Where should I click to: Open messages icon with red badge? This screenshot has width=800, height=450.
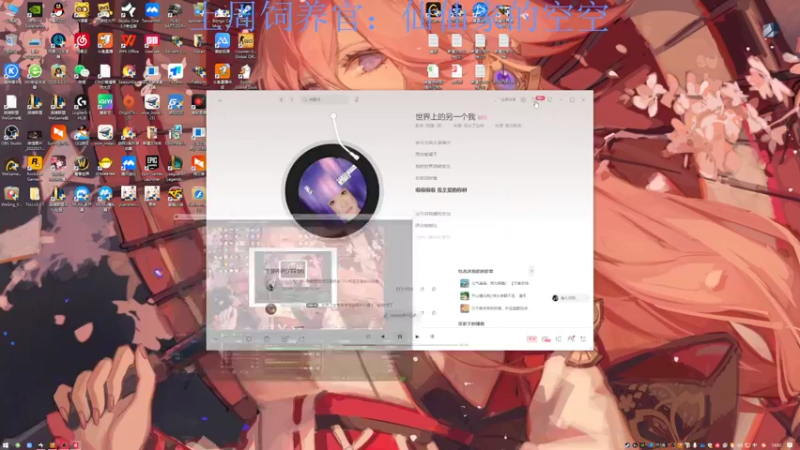tap(536, 99)
